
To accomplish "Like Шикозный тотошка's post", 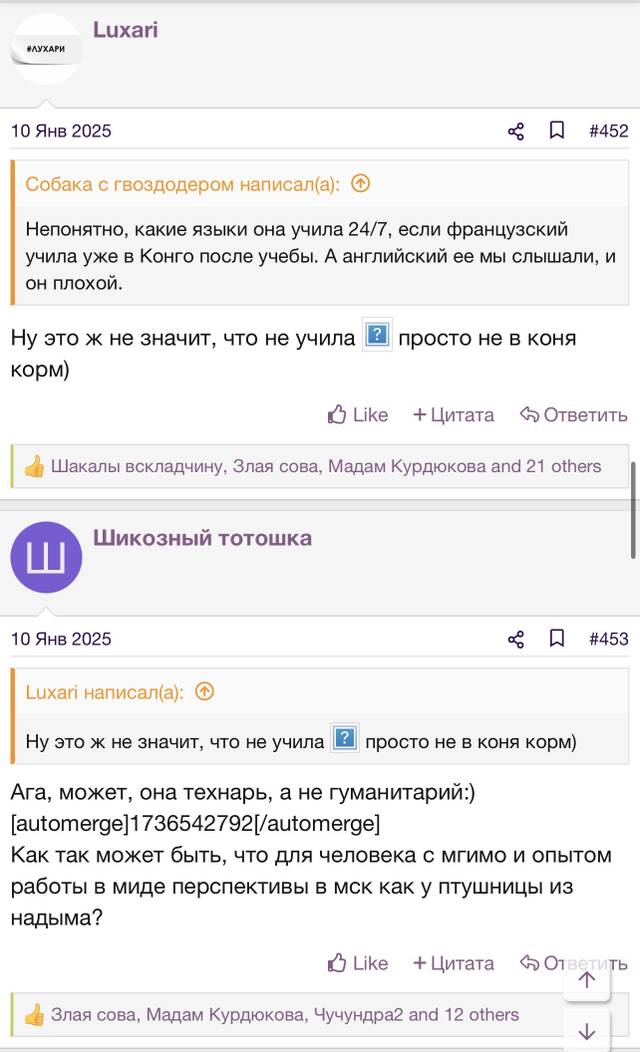I will tap(358, 963).
